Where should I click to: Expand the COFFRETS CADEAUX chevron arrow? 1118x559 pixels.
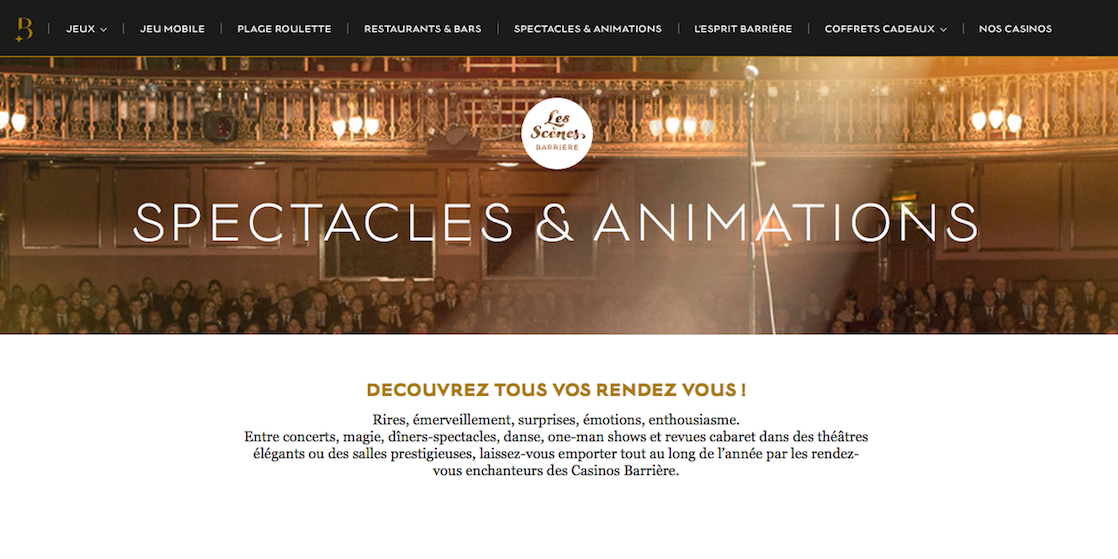click(943, 30)
